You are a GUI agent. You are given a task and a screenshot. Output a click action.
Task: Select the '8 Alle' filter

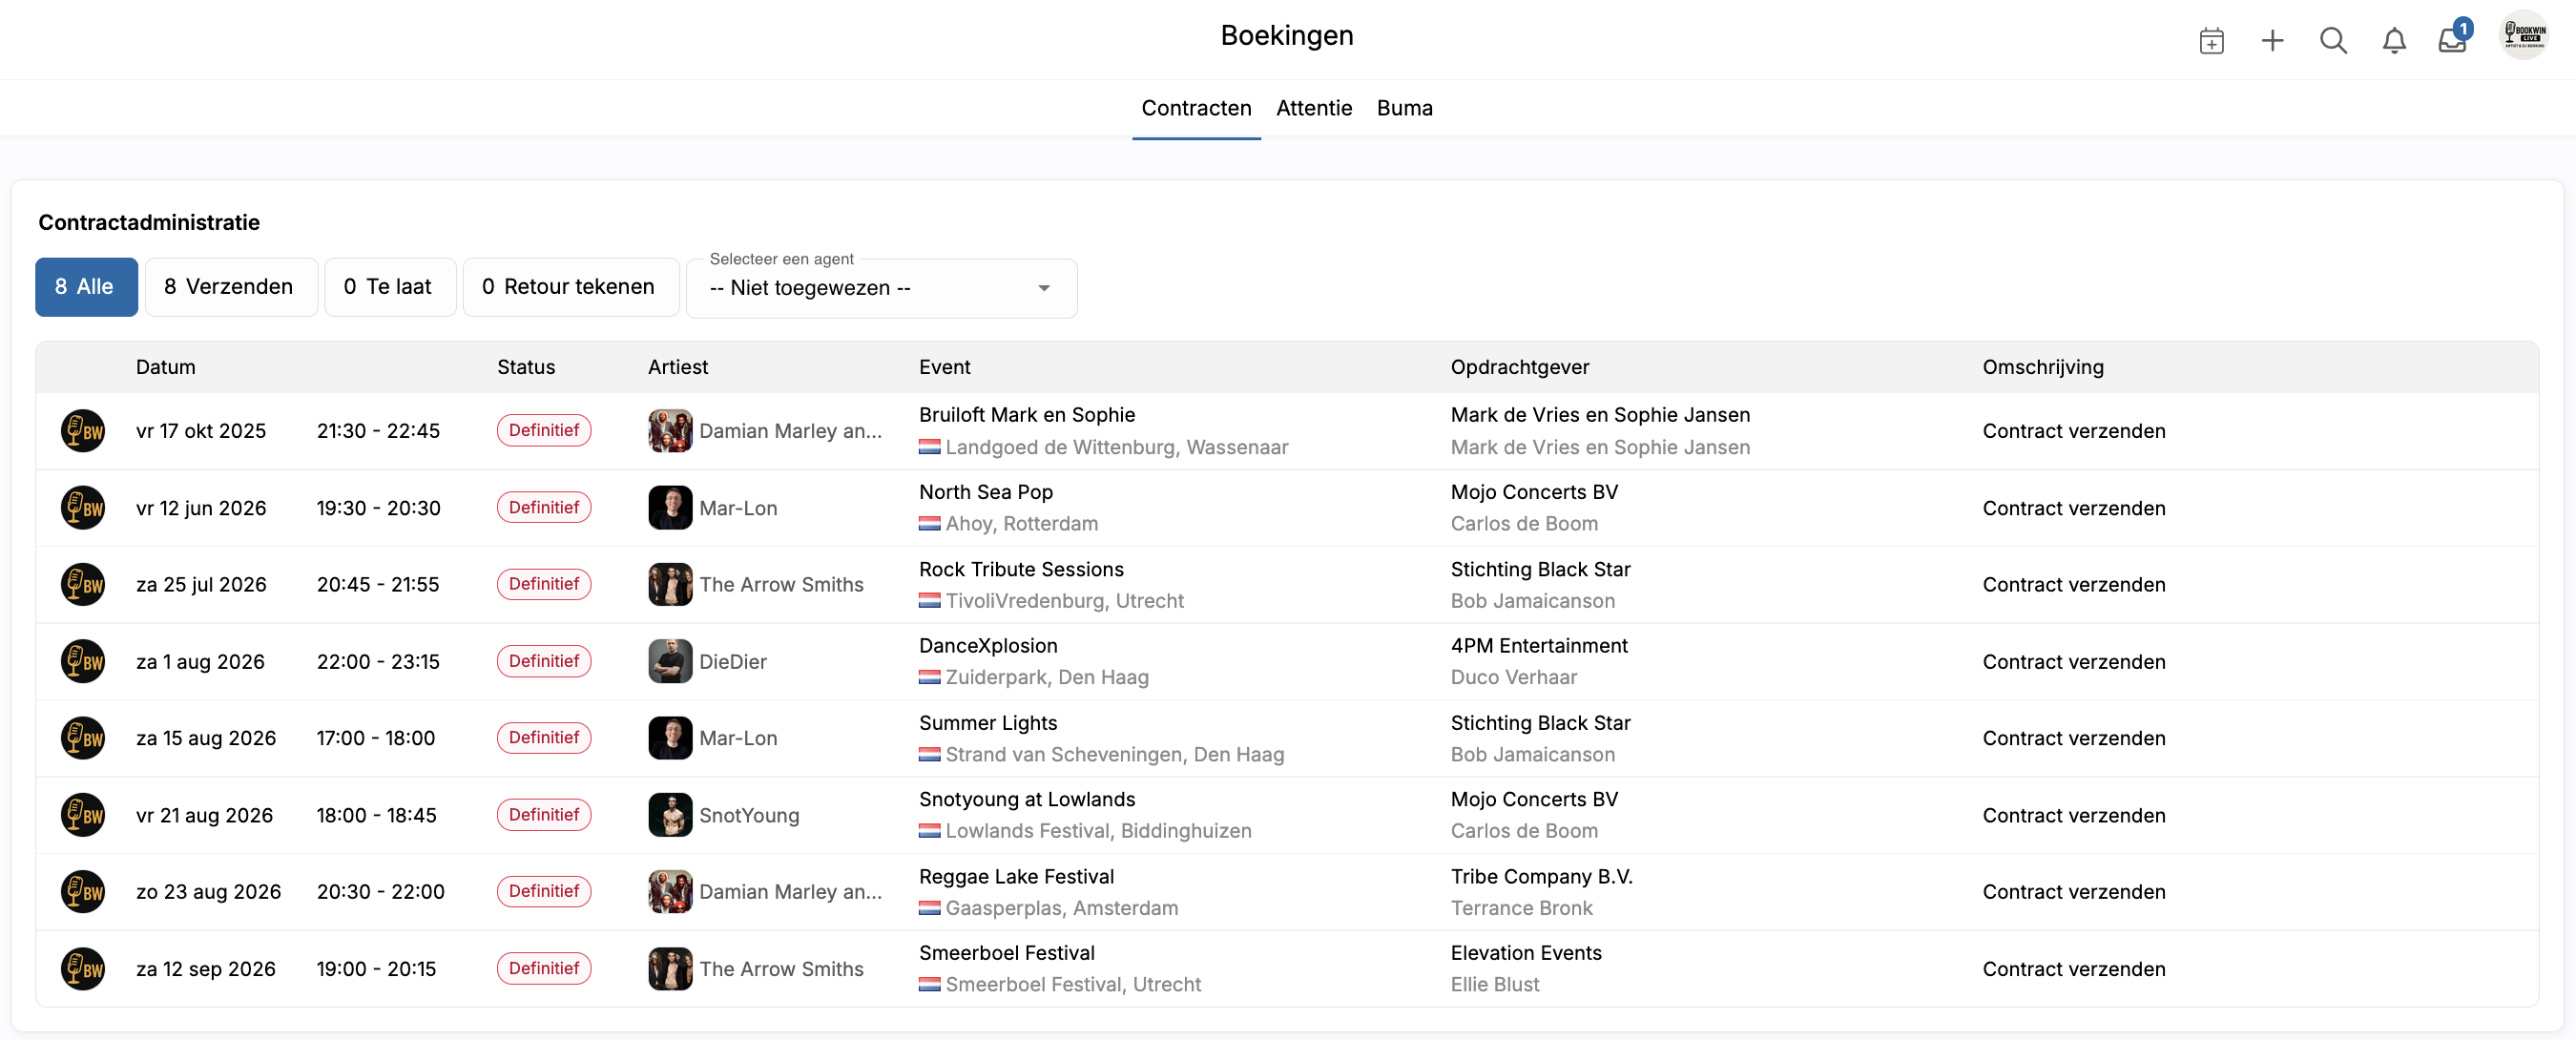[86, 287]
